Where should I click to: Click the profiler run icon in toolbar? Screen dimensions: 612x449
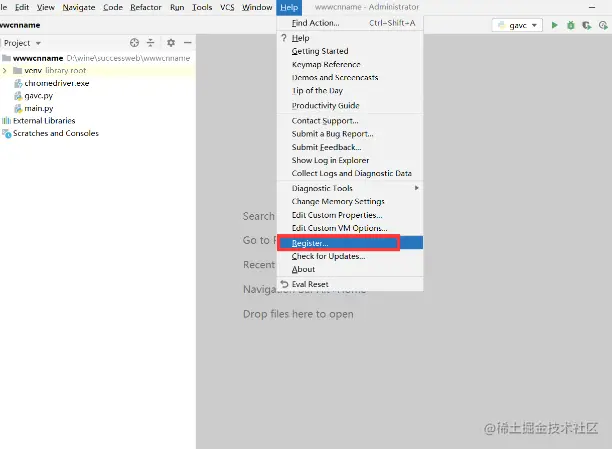603,25
